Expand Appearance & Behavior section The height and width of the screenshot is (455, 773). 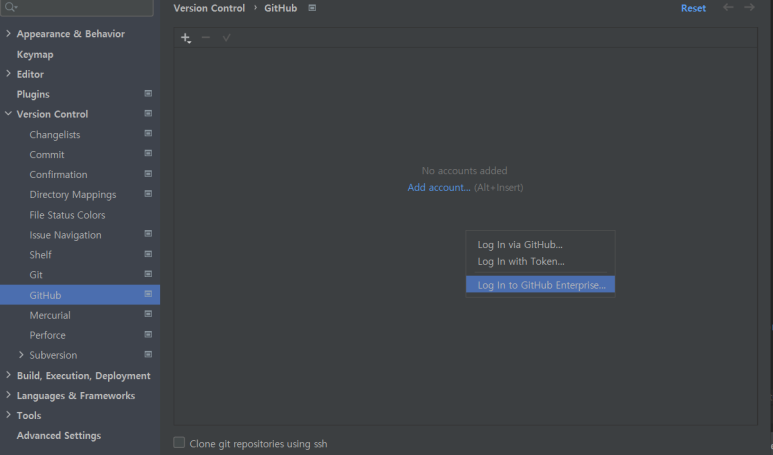pos(8,33)
